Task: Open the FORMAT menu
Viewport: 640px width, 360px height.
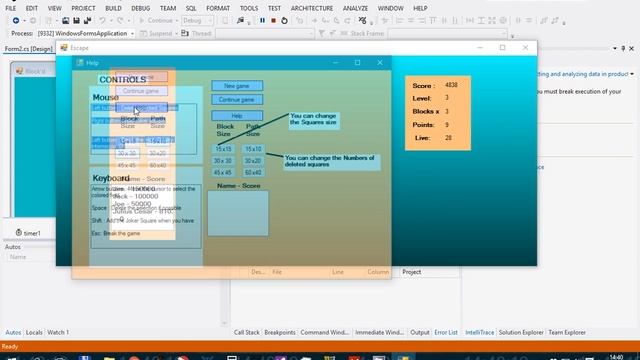Action: pyautogui.click(x=218, y=8)
